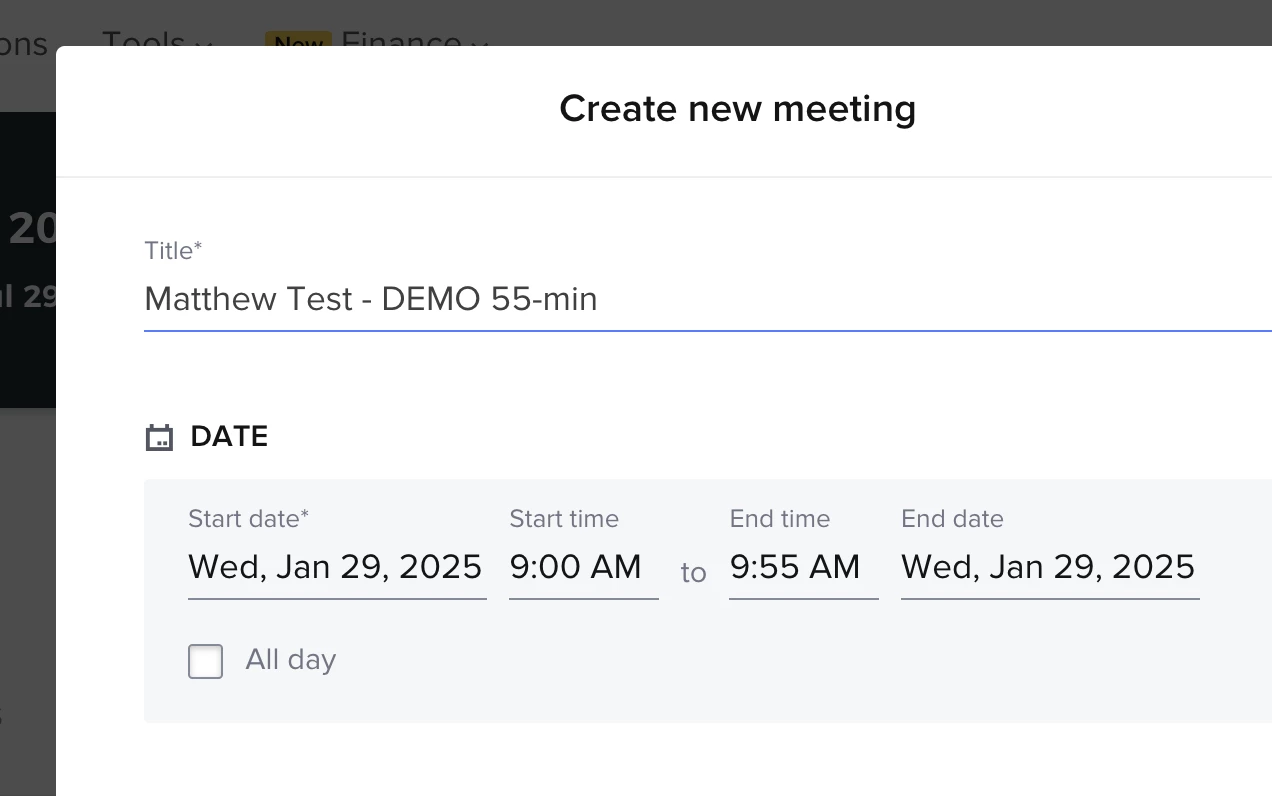The width and height of the screenshot is (1272, 796).
Task: Open the End time dropdown showing 9:55 AM
Action: [x=803, y=568]
